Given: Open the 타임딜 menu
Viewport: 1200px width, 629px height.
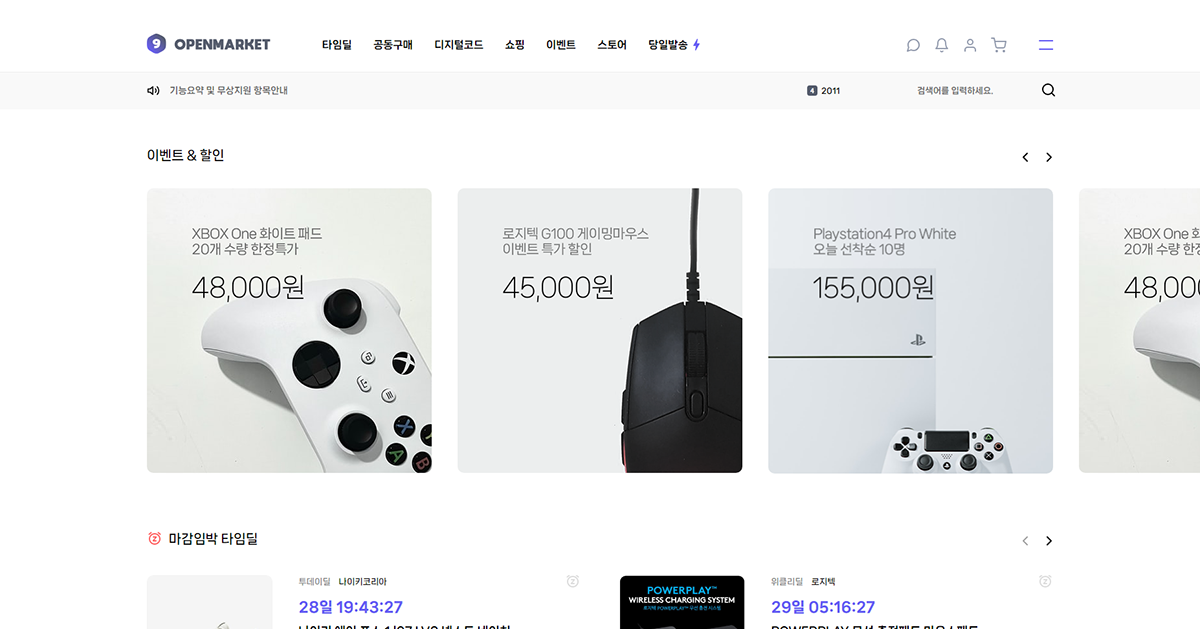Looking at the screenshot, I should (x=337, y=45).
